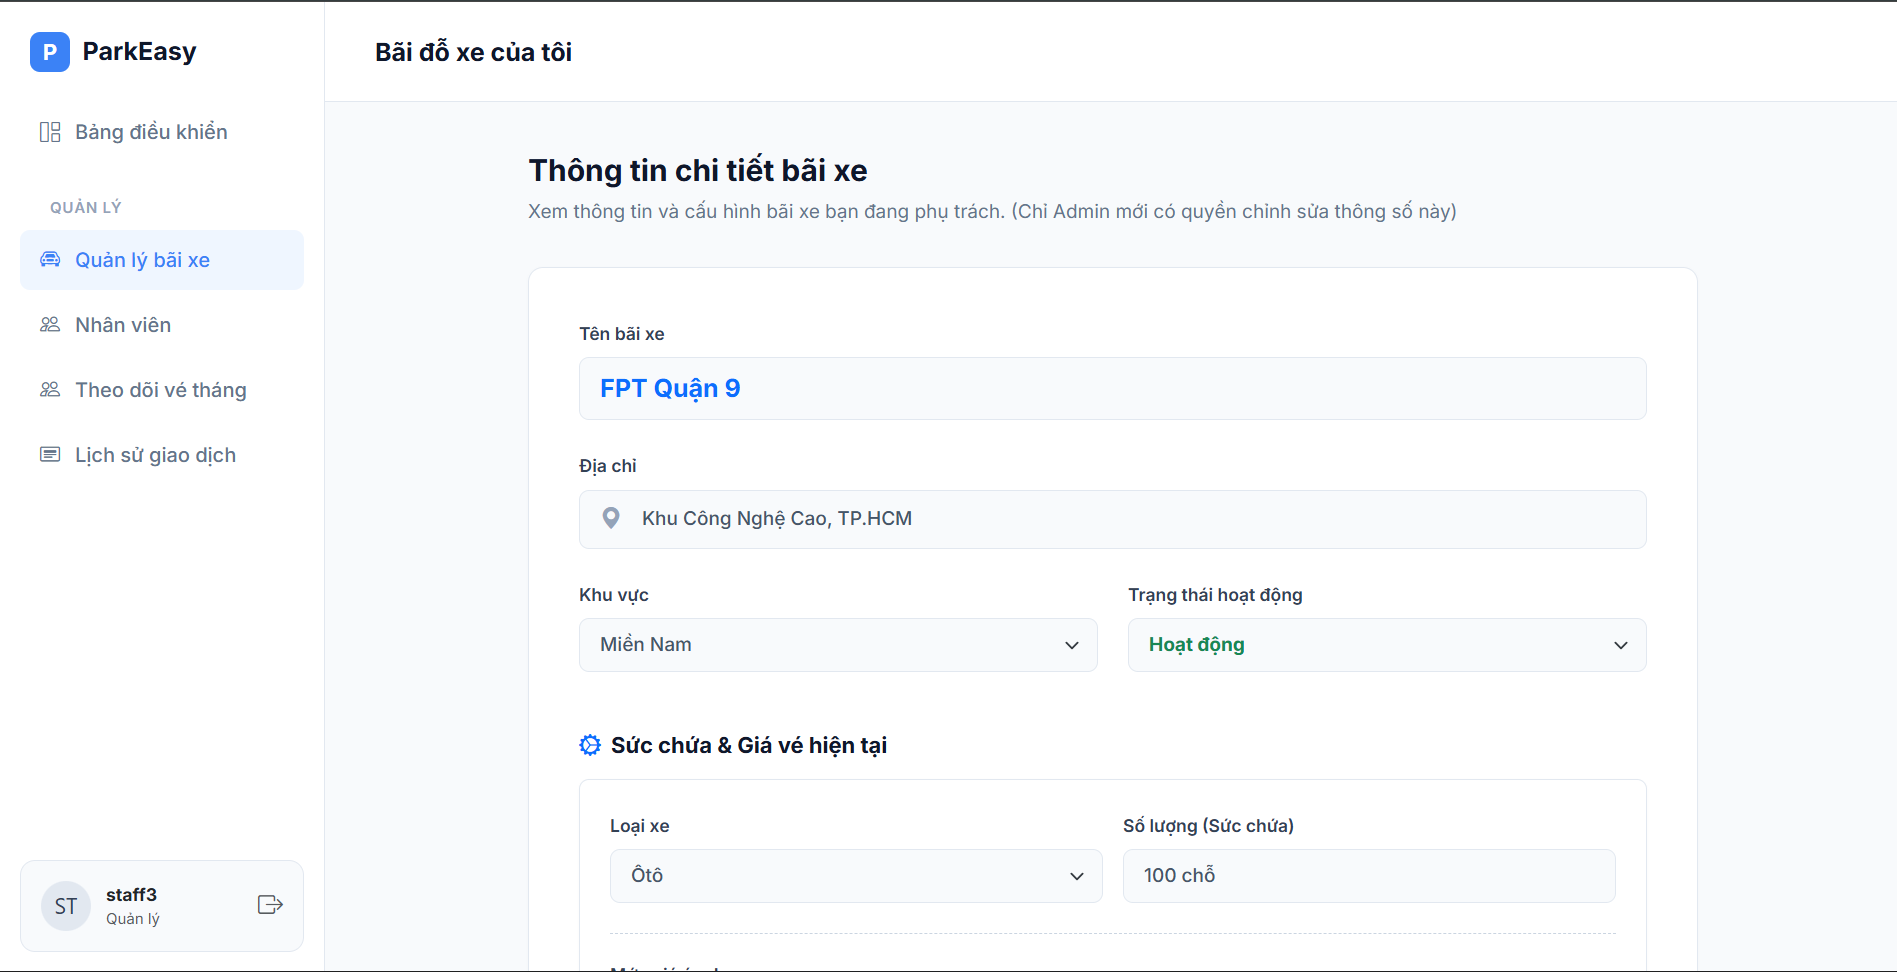Expand the Loại xe dropdown showing Ôtô
1897x972 pixels.
(856, 876)
